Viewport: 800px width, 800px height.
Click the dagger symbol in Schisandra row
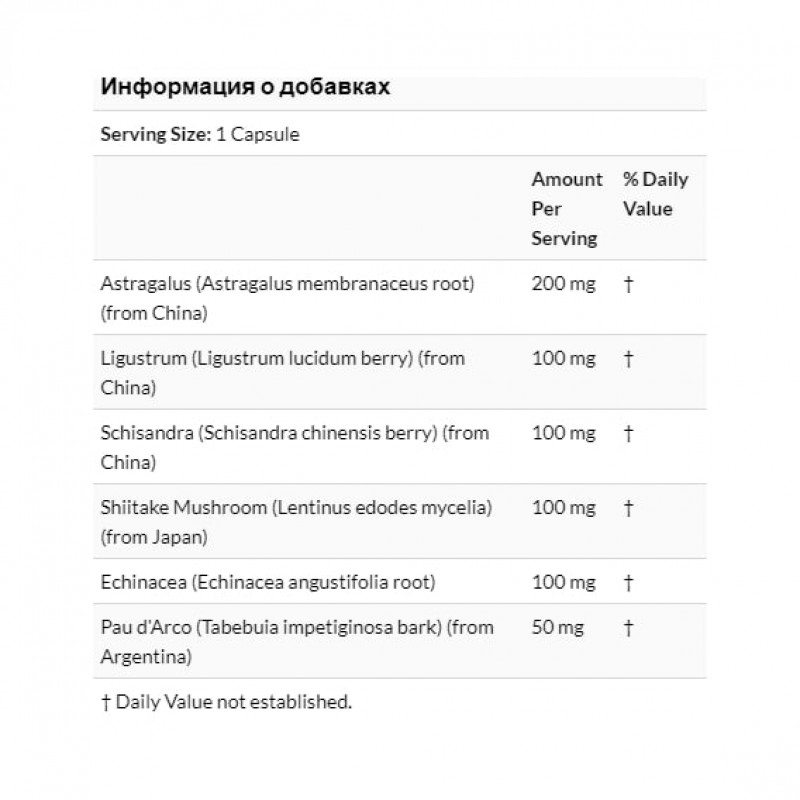click(x=628, y=434)
